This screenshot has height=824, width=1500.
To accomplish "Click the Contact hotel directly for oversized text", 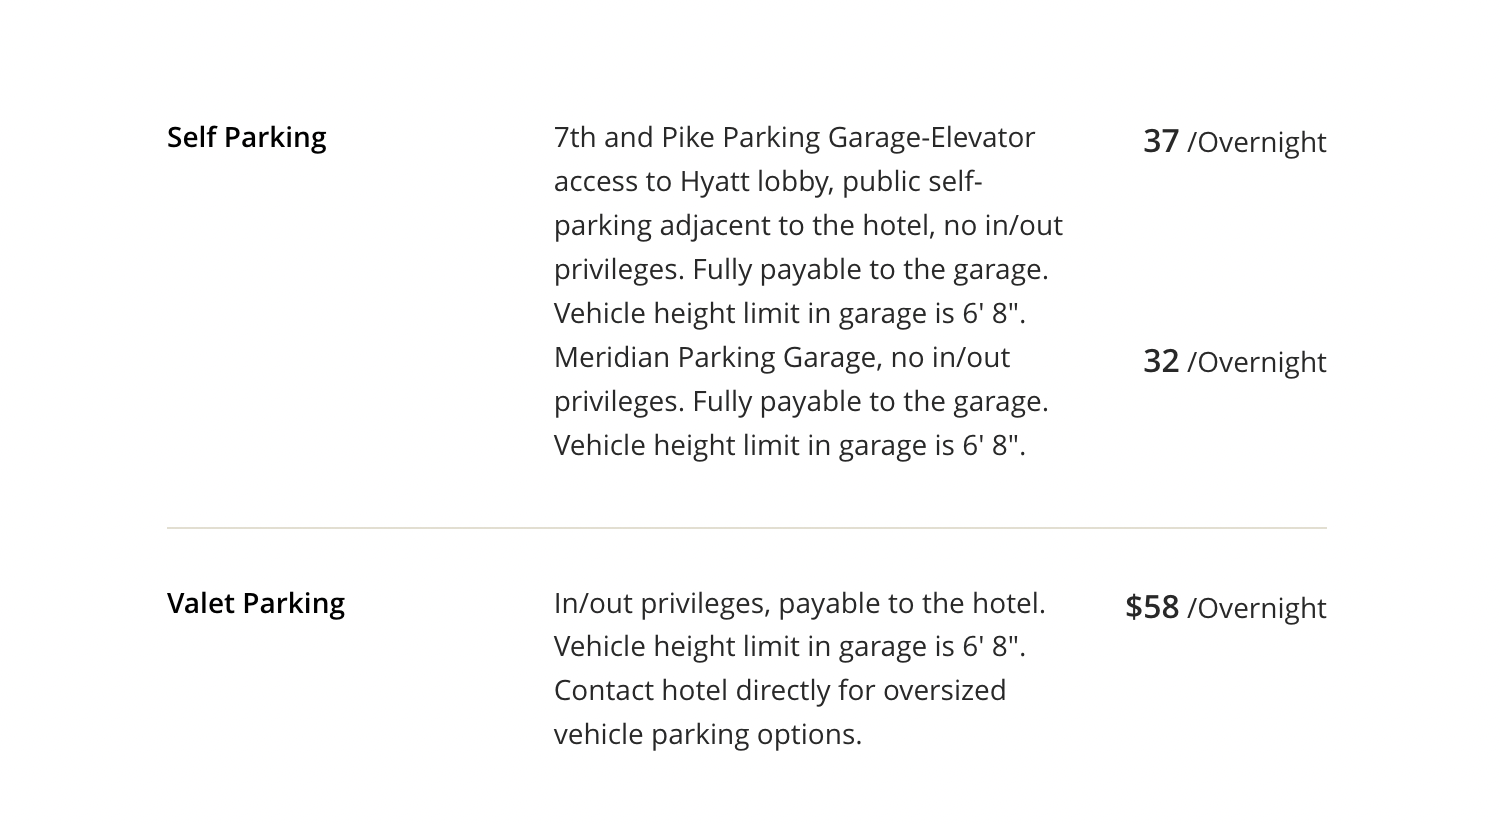I will (780, 690).
